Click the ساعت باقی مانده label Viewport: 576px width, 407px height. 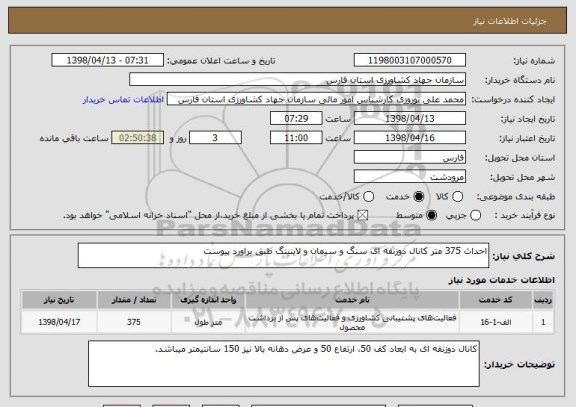[74, 138]
